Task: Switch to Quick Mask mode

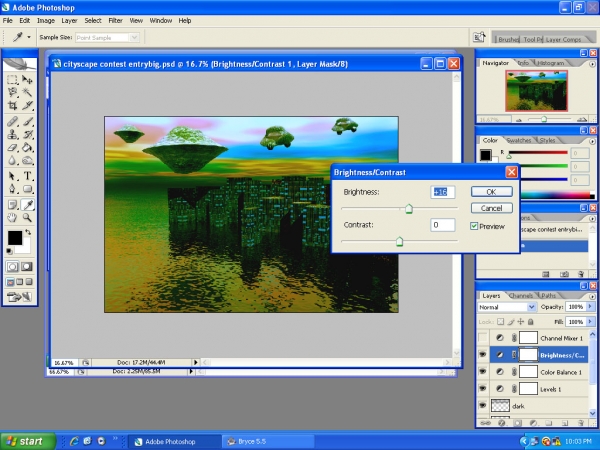Action: click(26, 266)
